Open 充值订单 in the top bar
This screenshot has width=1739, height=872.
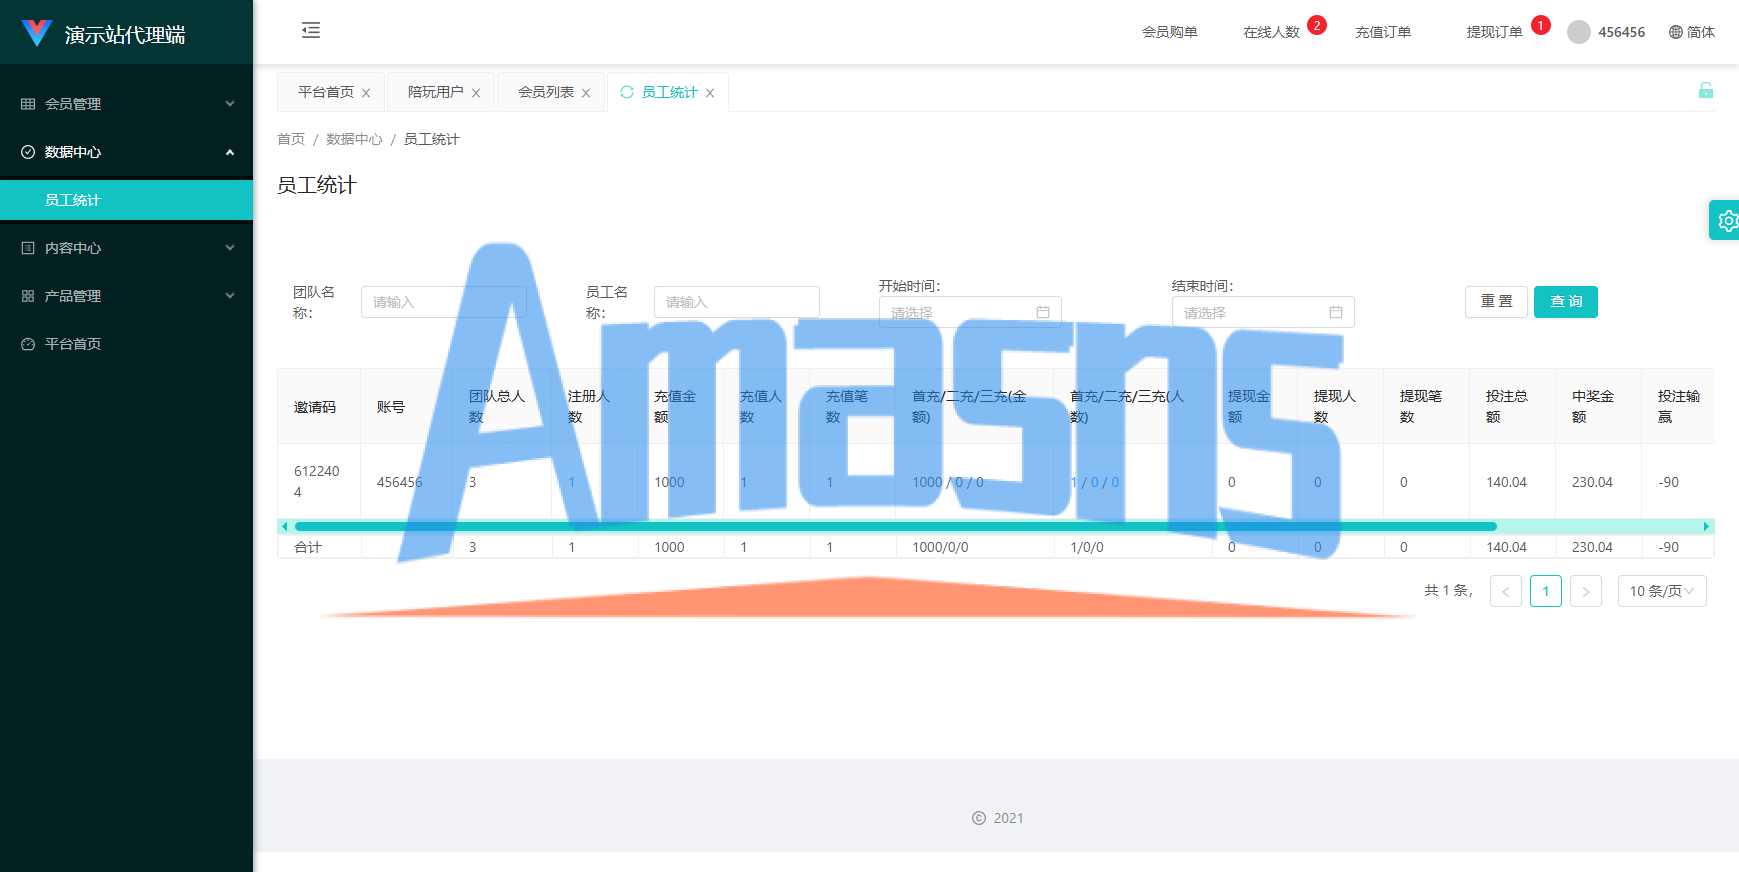click(1383, 32)
